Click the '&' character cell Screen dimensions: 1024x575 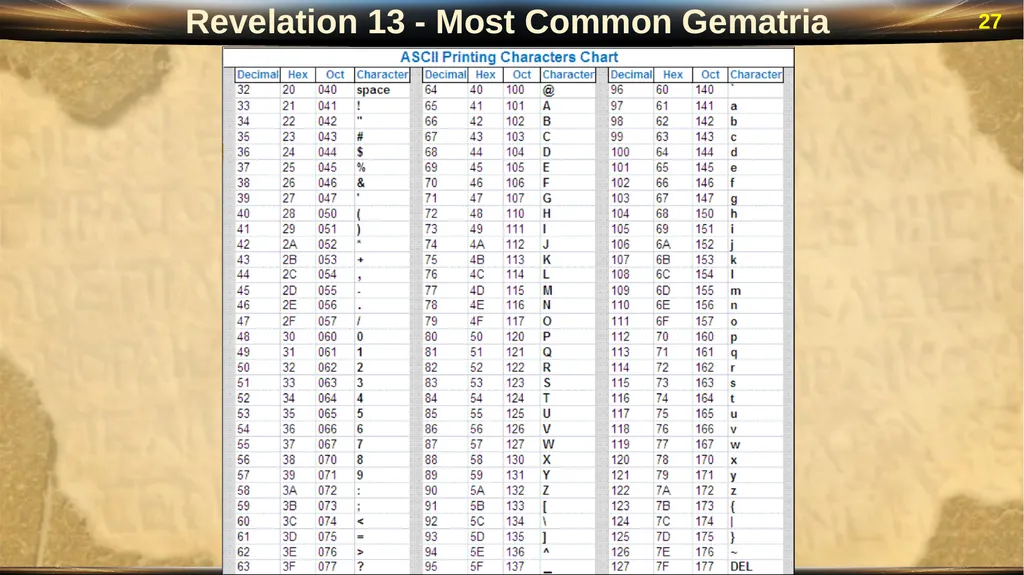[360, 183]
